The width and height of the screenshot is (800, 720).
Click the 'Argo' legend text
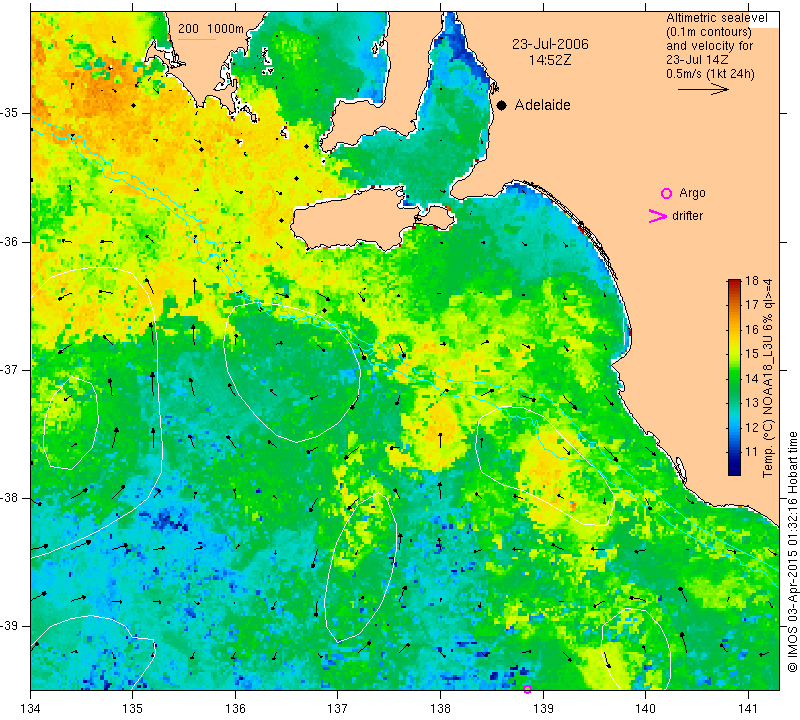point(692,193)
